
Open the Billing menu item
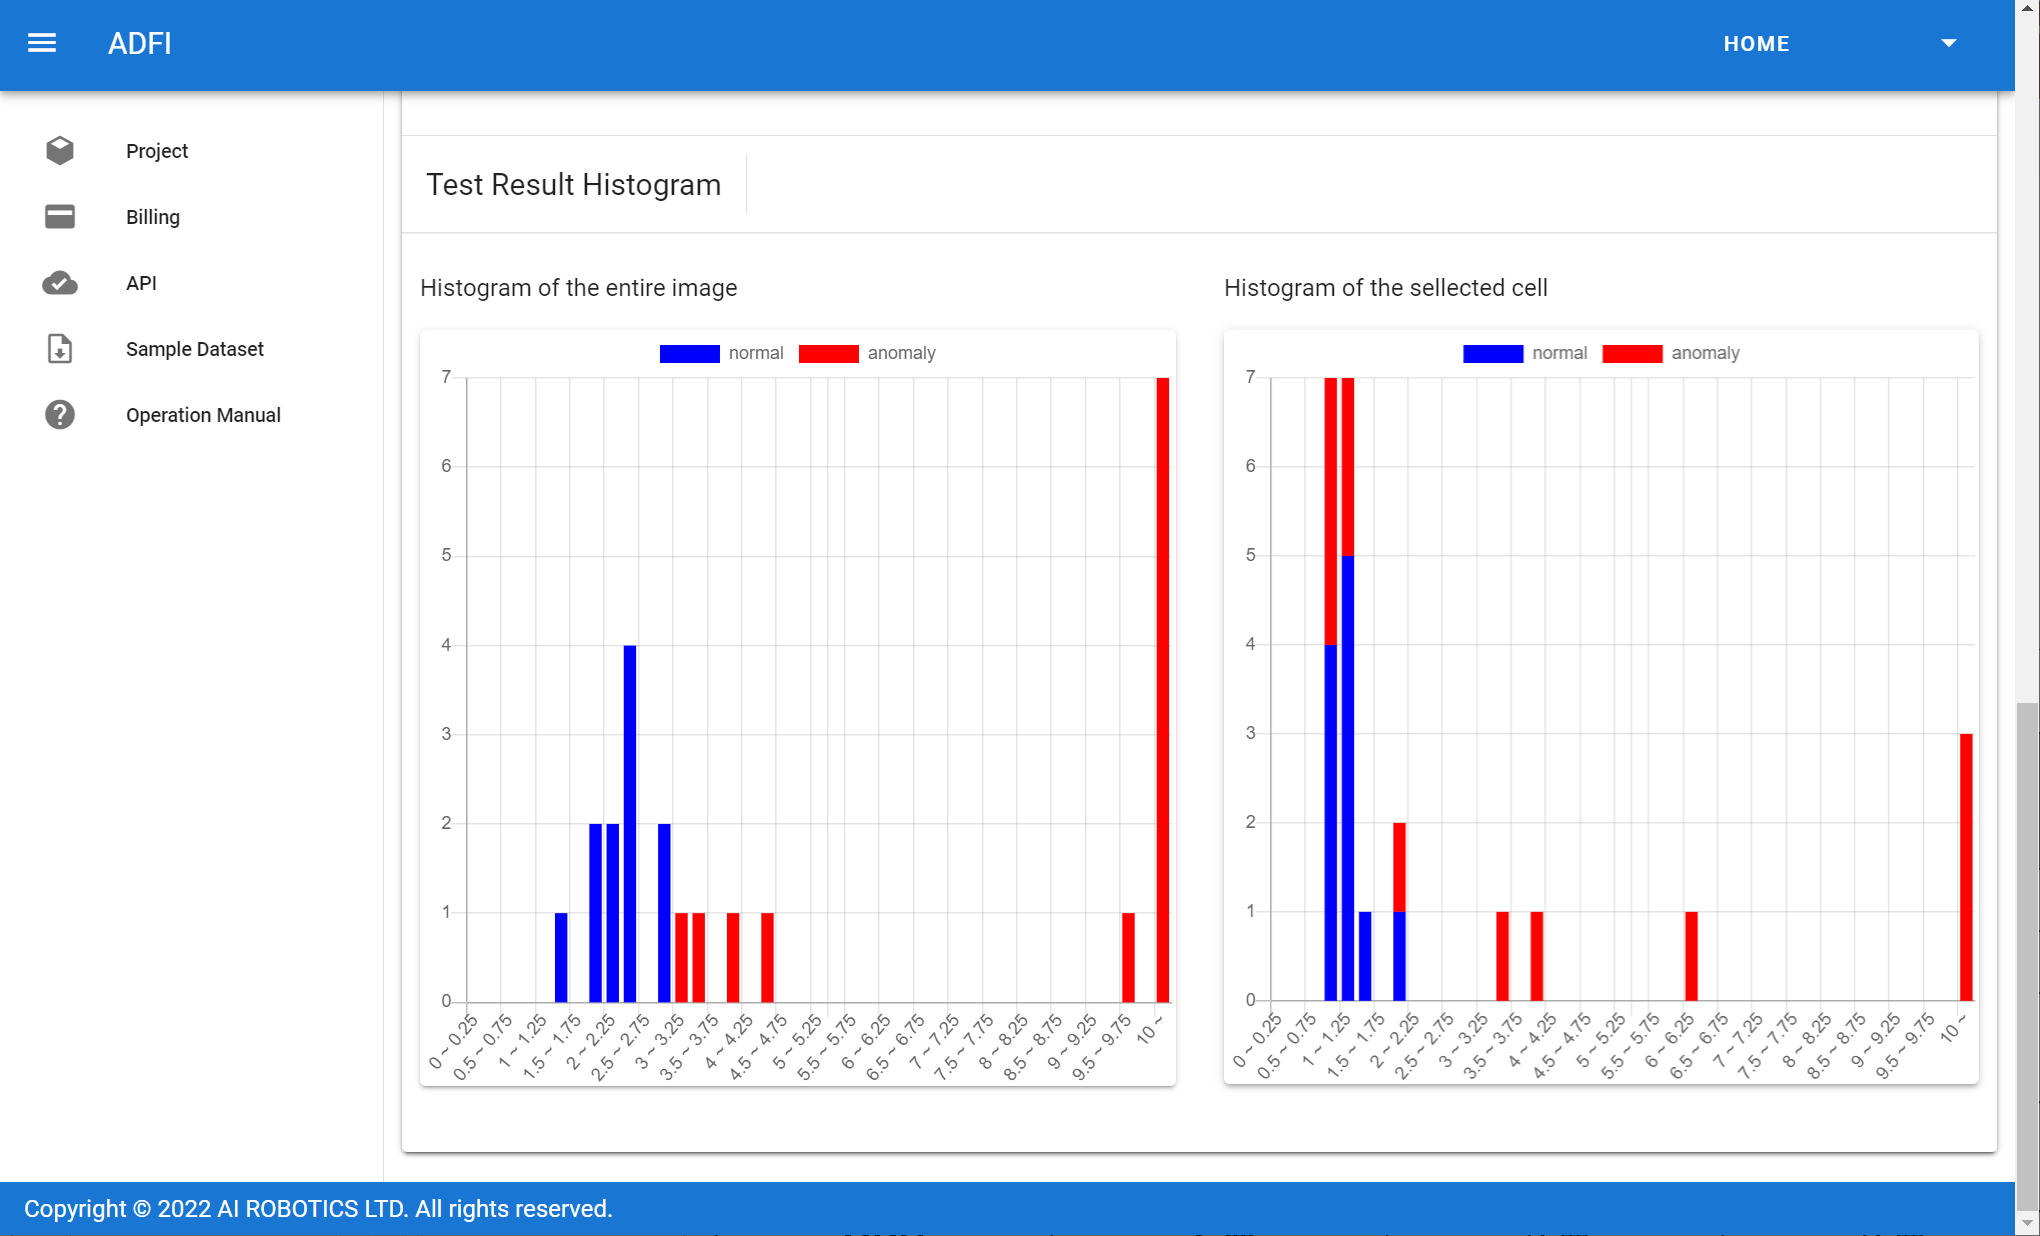(x=153, y=217)
